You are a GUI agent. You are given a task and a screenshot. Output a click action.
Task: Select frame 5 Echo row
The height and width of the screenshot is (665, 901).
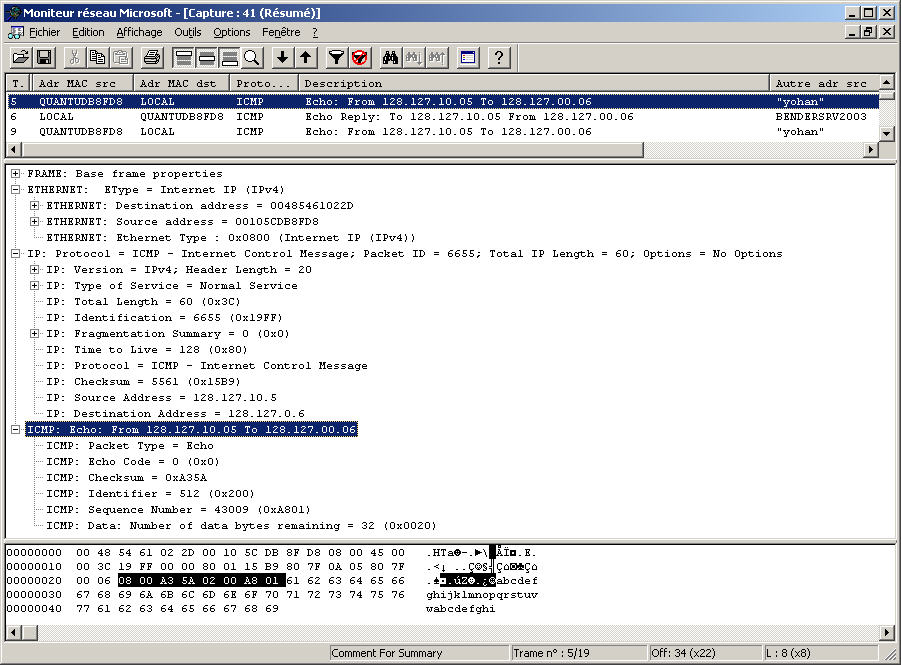click(442, 102)
